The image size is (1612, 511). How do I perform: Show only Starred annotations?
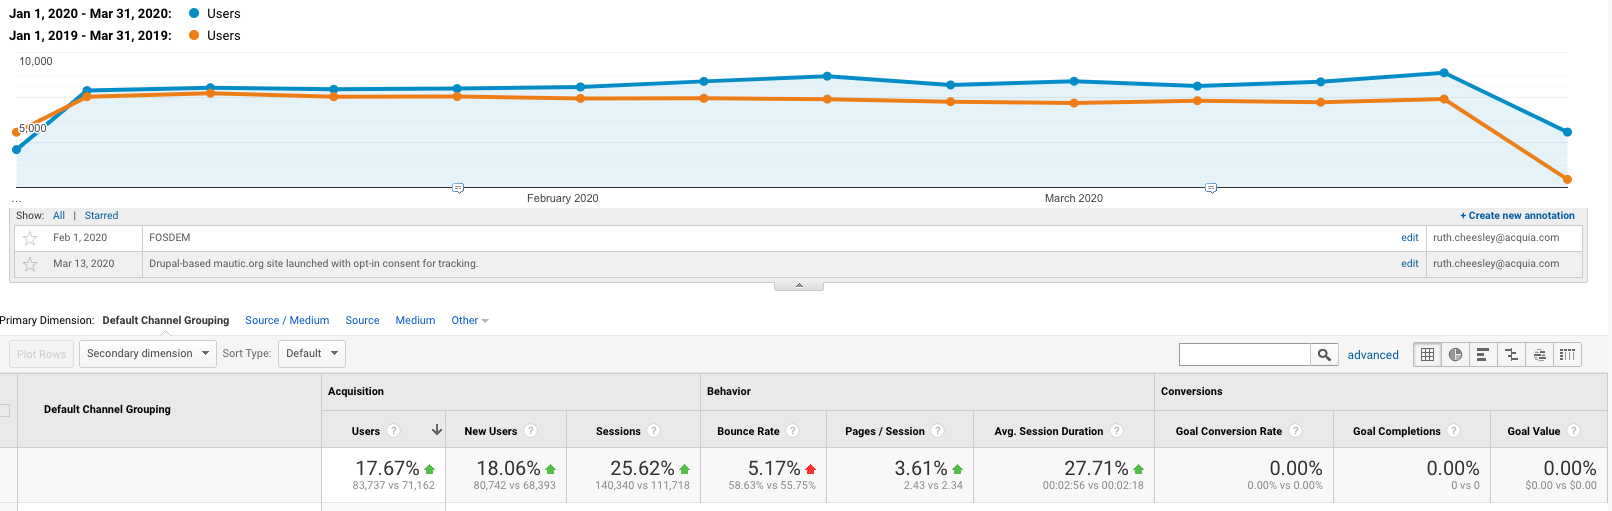[x=101, y=216]
